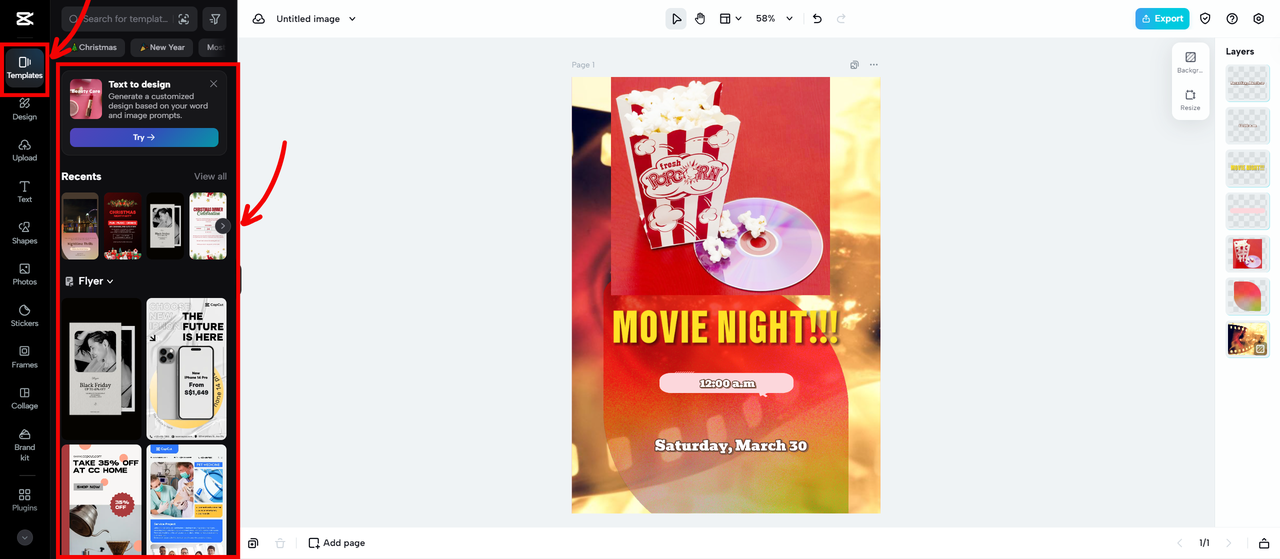Click MOVIE NIGHT!!! text on canvas
This screenshot has height=559, width=1280.
click(725, 327)
